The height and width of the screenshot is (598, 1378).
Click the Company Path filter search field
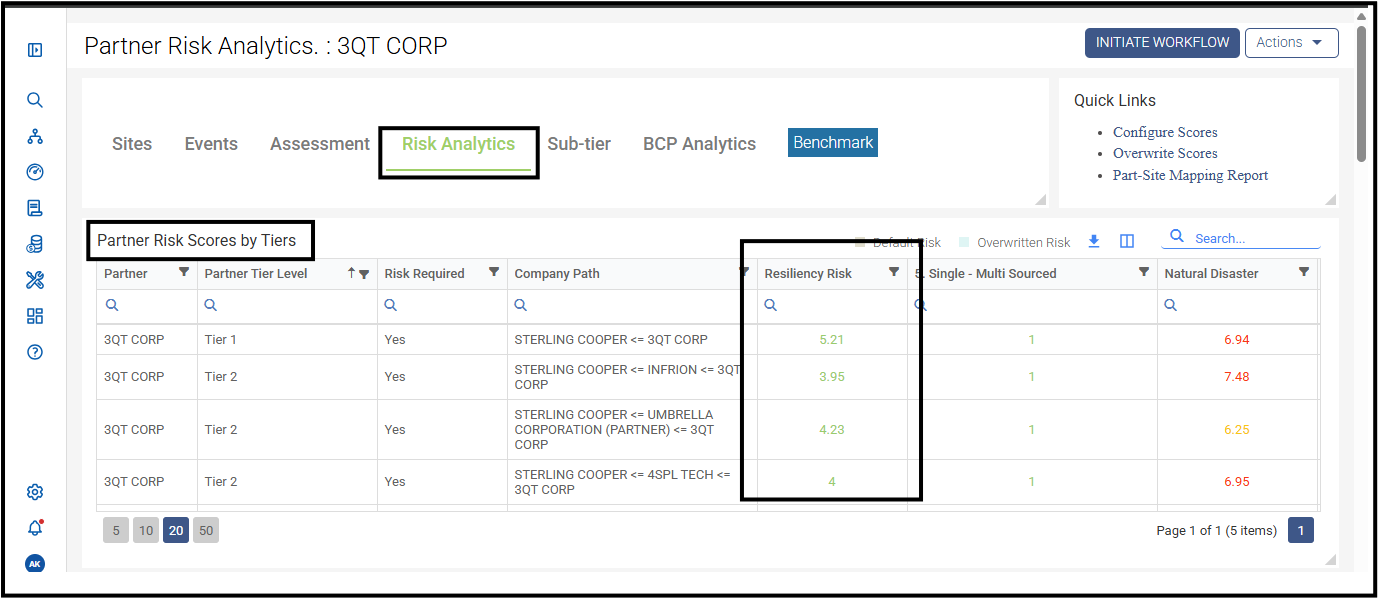[632, 306]
